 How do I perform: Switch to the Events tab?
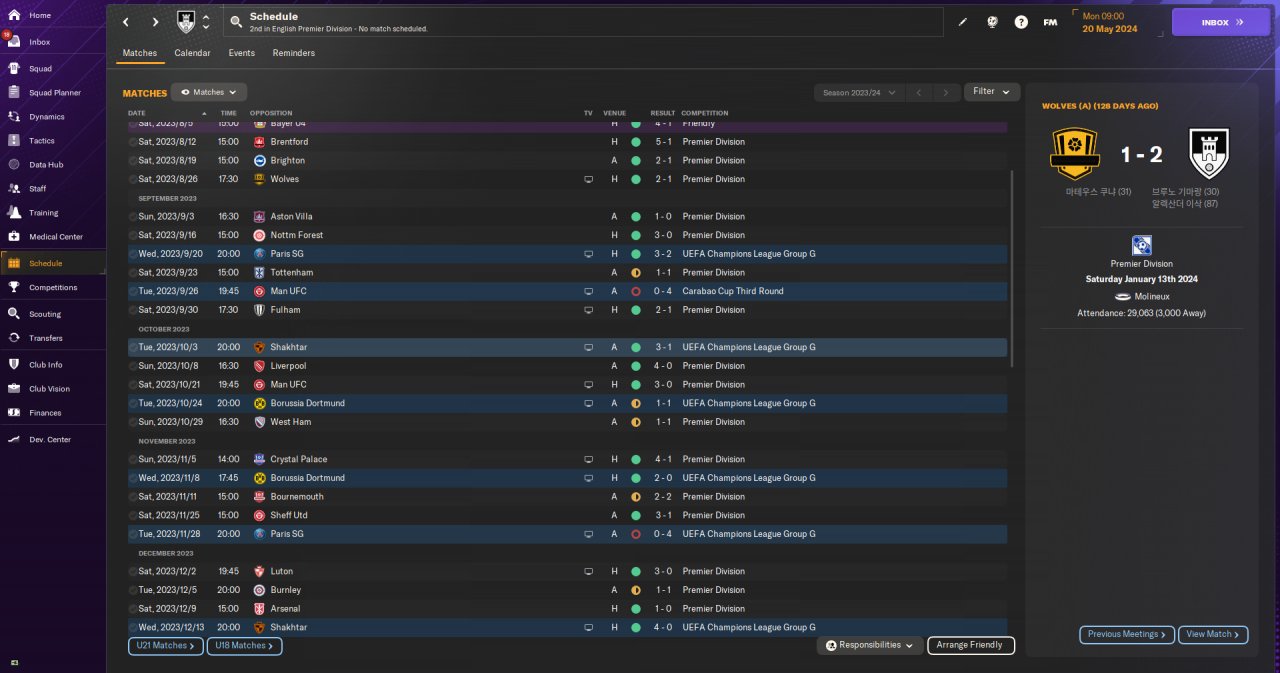(241, 53)
